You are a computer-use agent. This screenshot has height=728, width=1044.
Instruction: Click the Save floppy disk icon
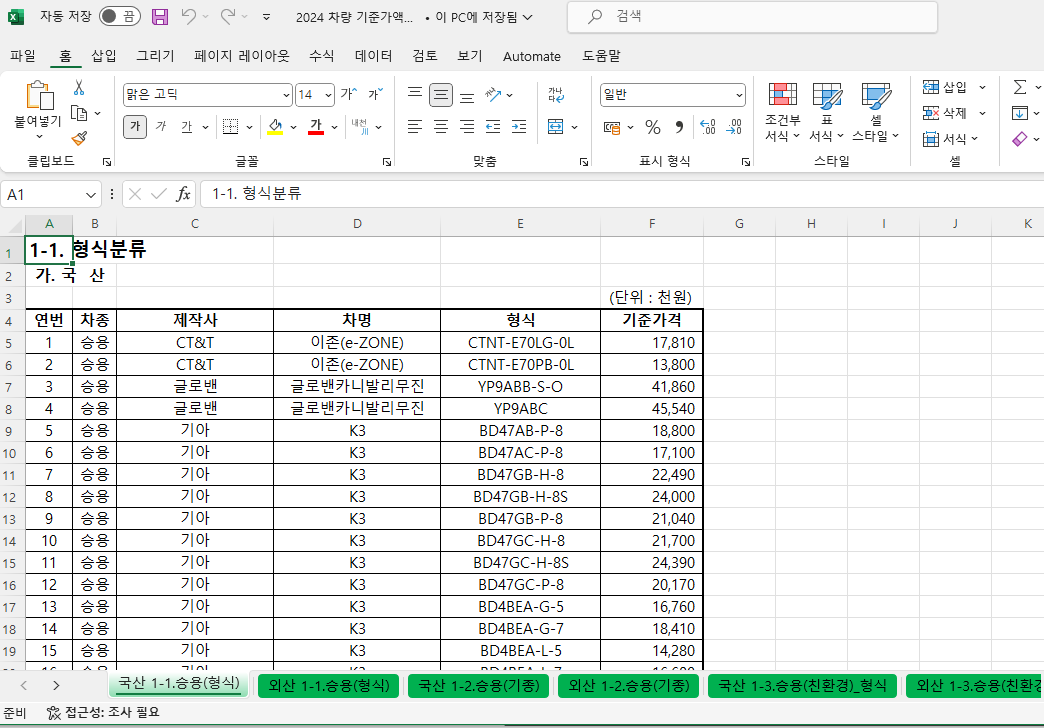(x=160, y=17)
